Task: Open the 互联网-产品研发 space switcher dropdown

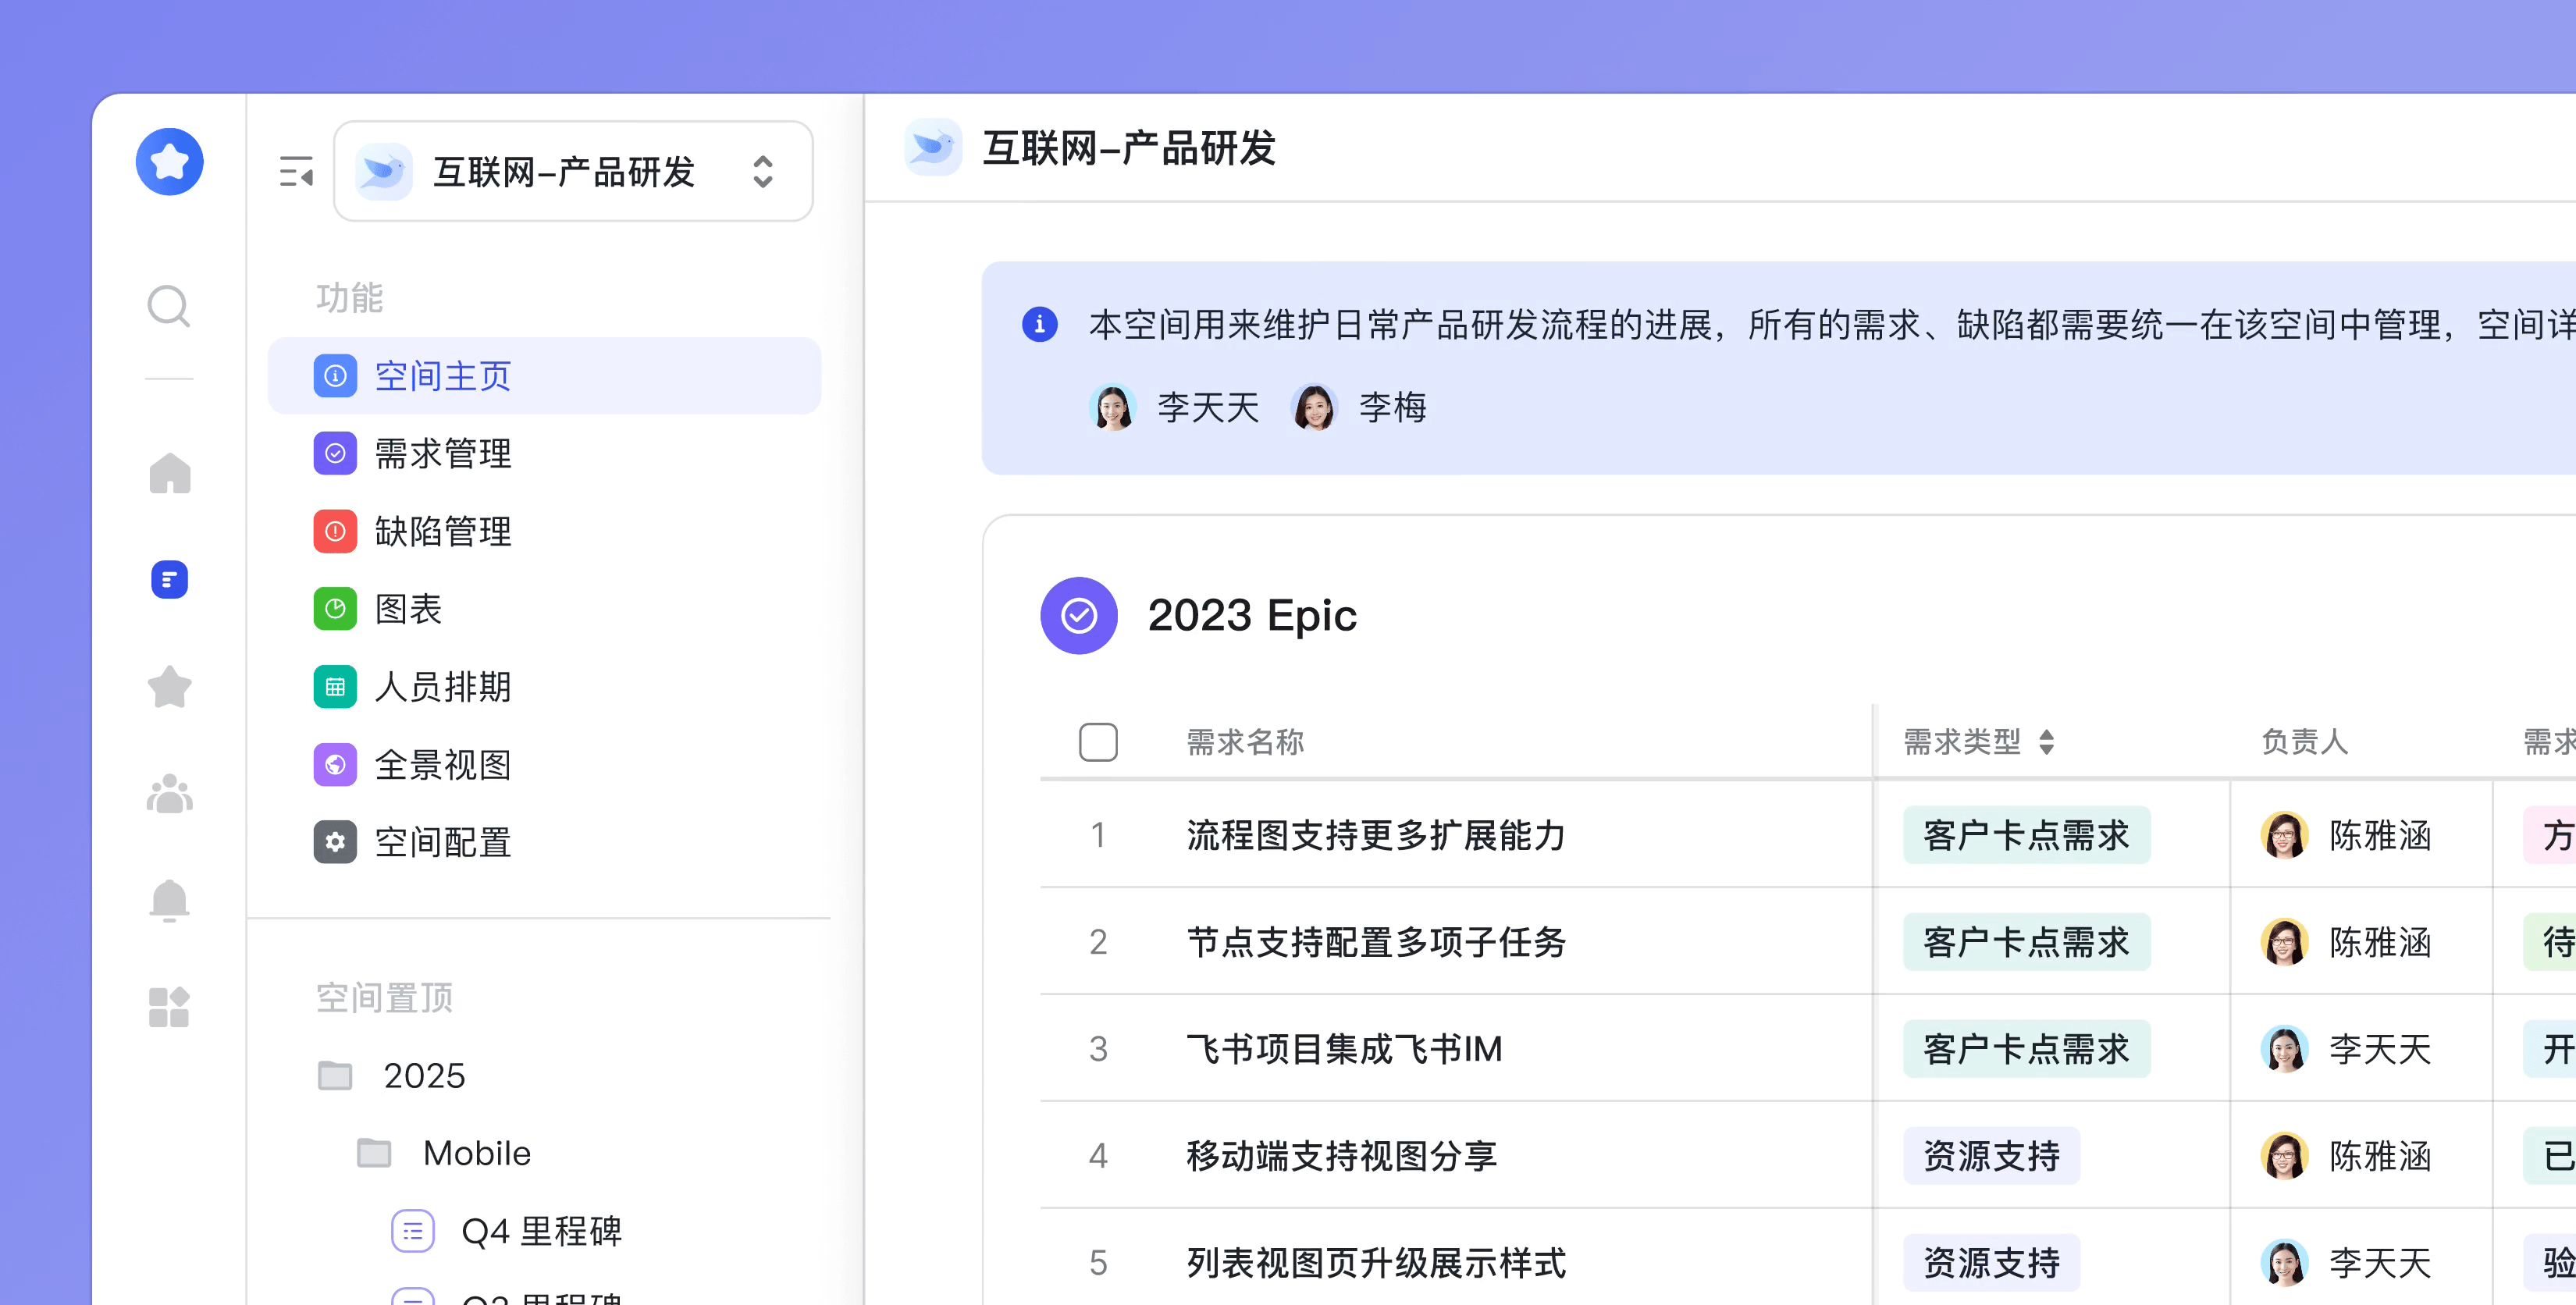Action: 573,171
